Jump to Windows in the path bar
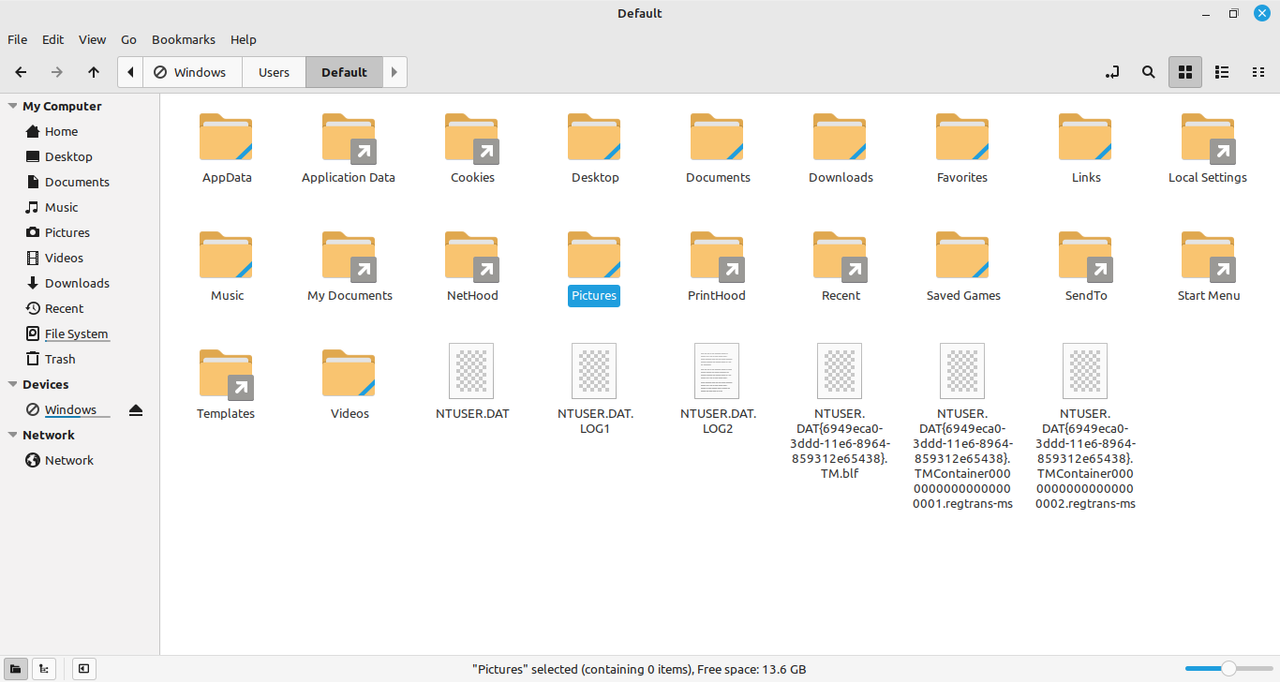 (192, 72)
